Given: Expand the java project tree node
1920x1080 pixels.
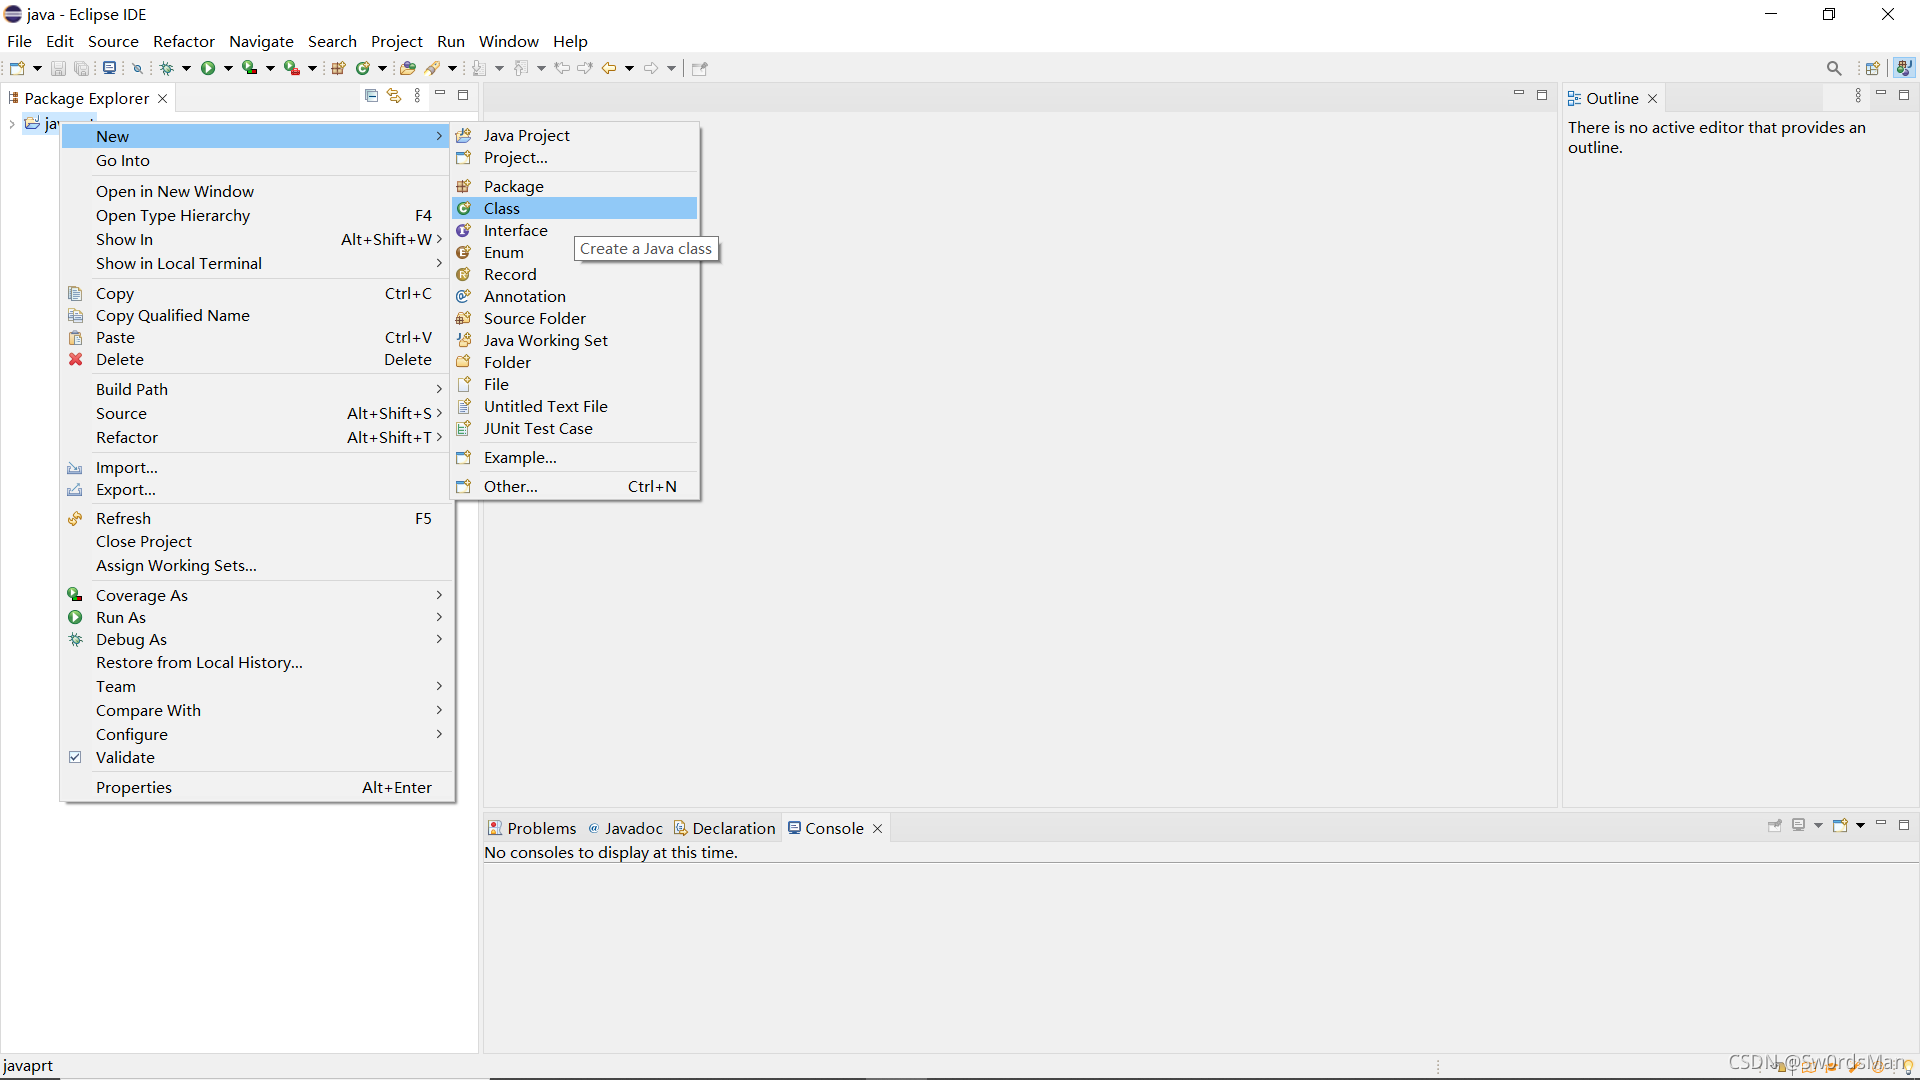Looking at the screenshot, I should click(x=12, y=124).
